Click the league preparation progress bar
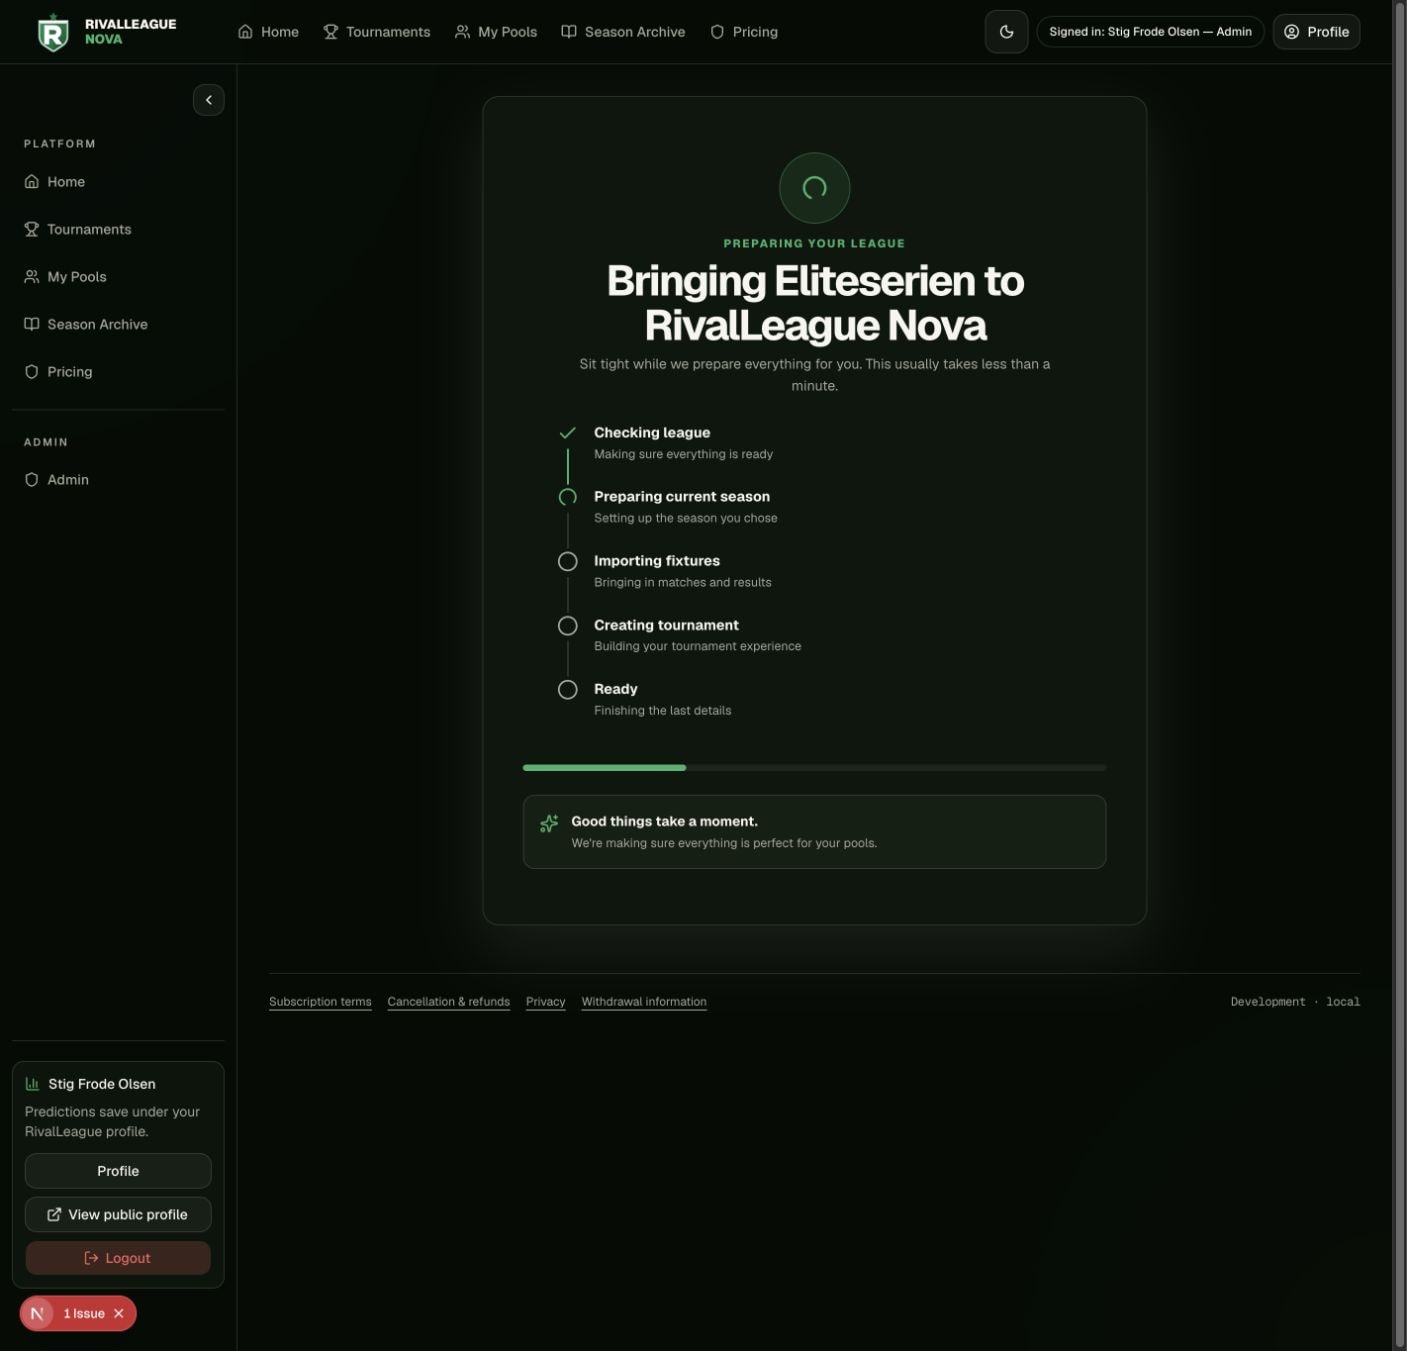The image size is (1407, 1351). (x=814, y=768)
